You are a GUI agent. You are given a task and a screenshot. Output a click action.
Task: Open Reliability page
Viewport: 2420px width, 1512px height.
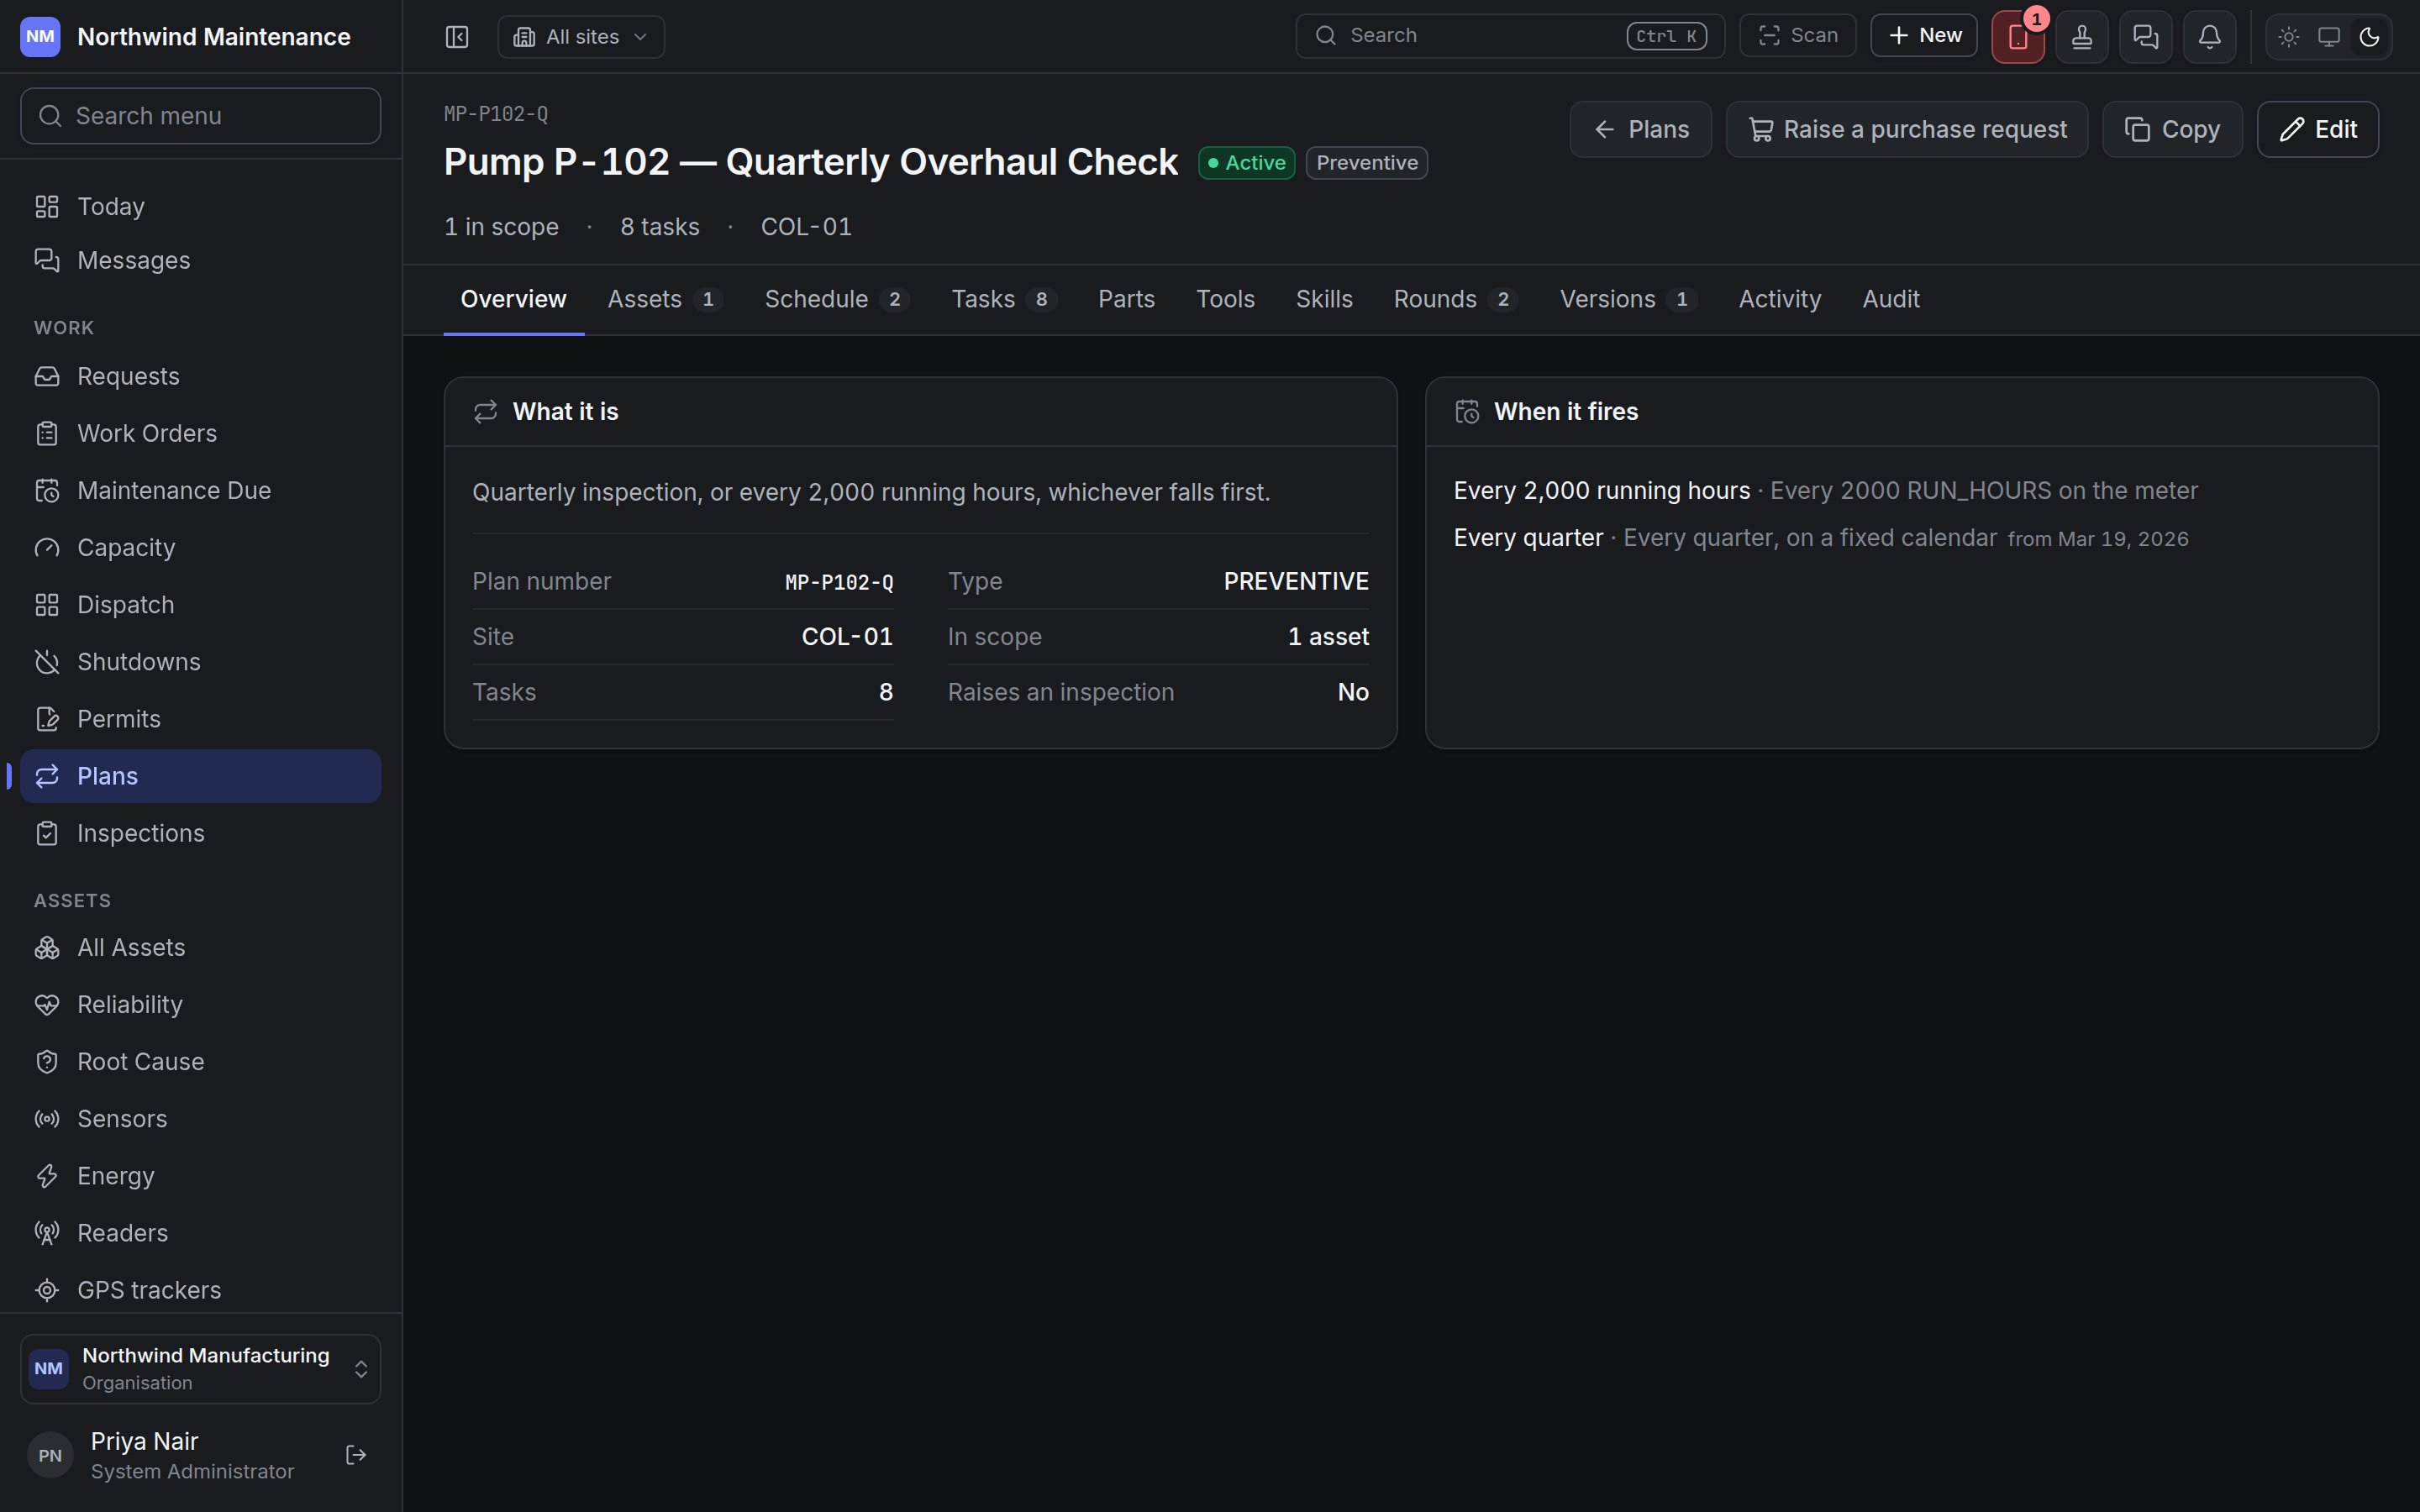click(201, 1004)
